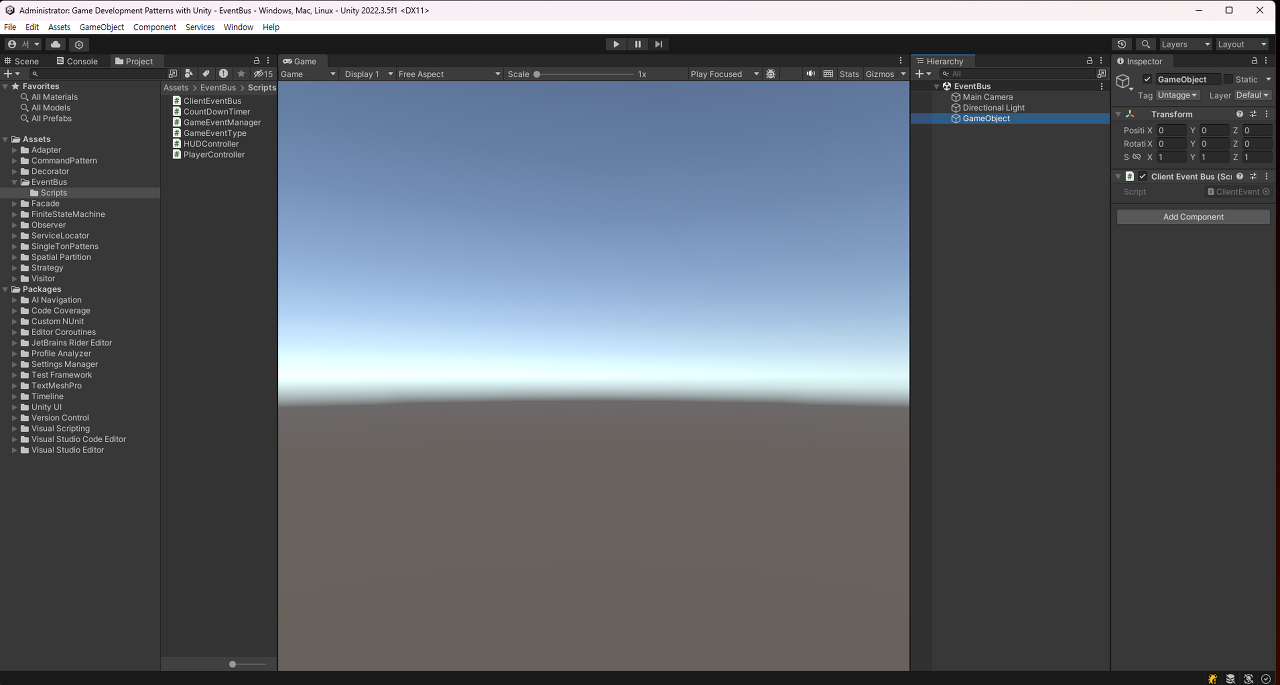1280x685 pixels.
Task: Switch to the Console tab
Action: pyautogui.click(x=77, y=61)
